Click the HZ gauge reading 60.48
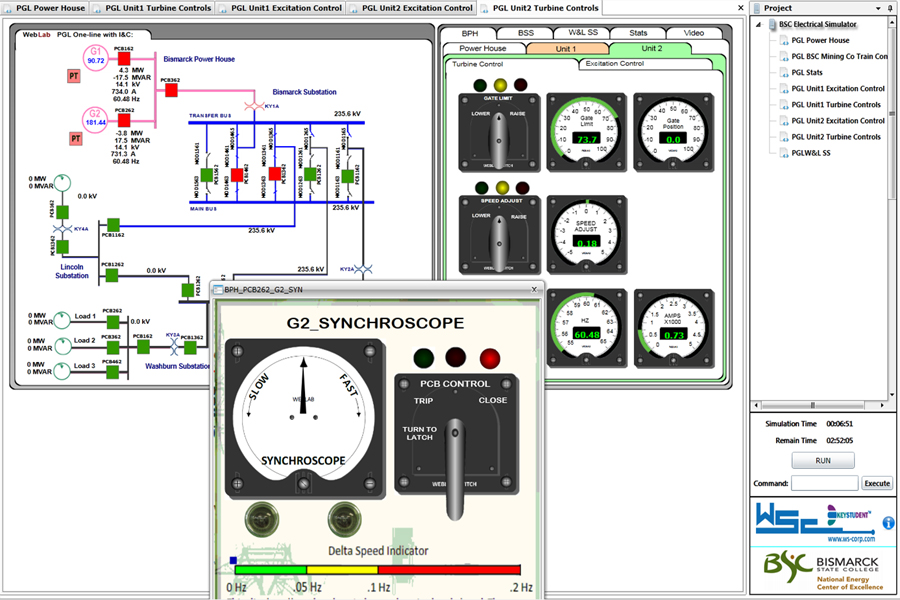900x600 pixels. click(x=586, y=328)
